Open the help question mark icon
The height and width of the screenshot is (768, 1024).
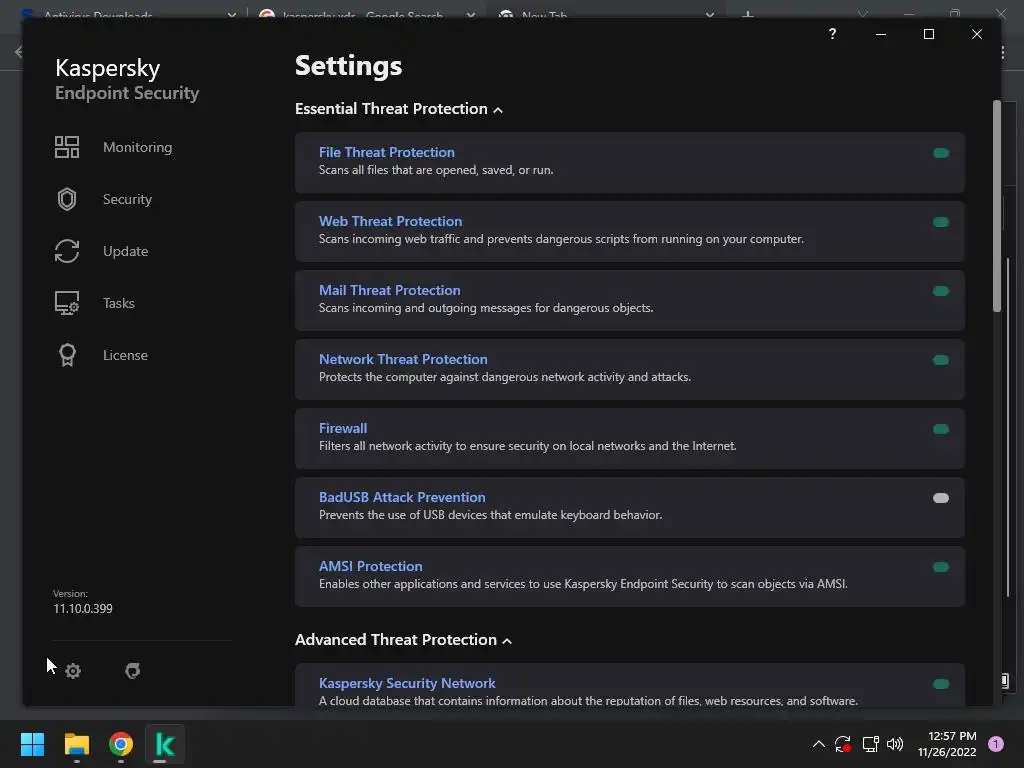[x=832, y=34]
